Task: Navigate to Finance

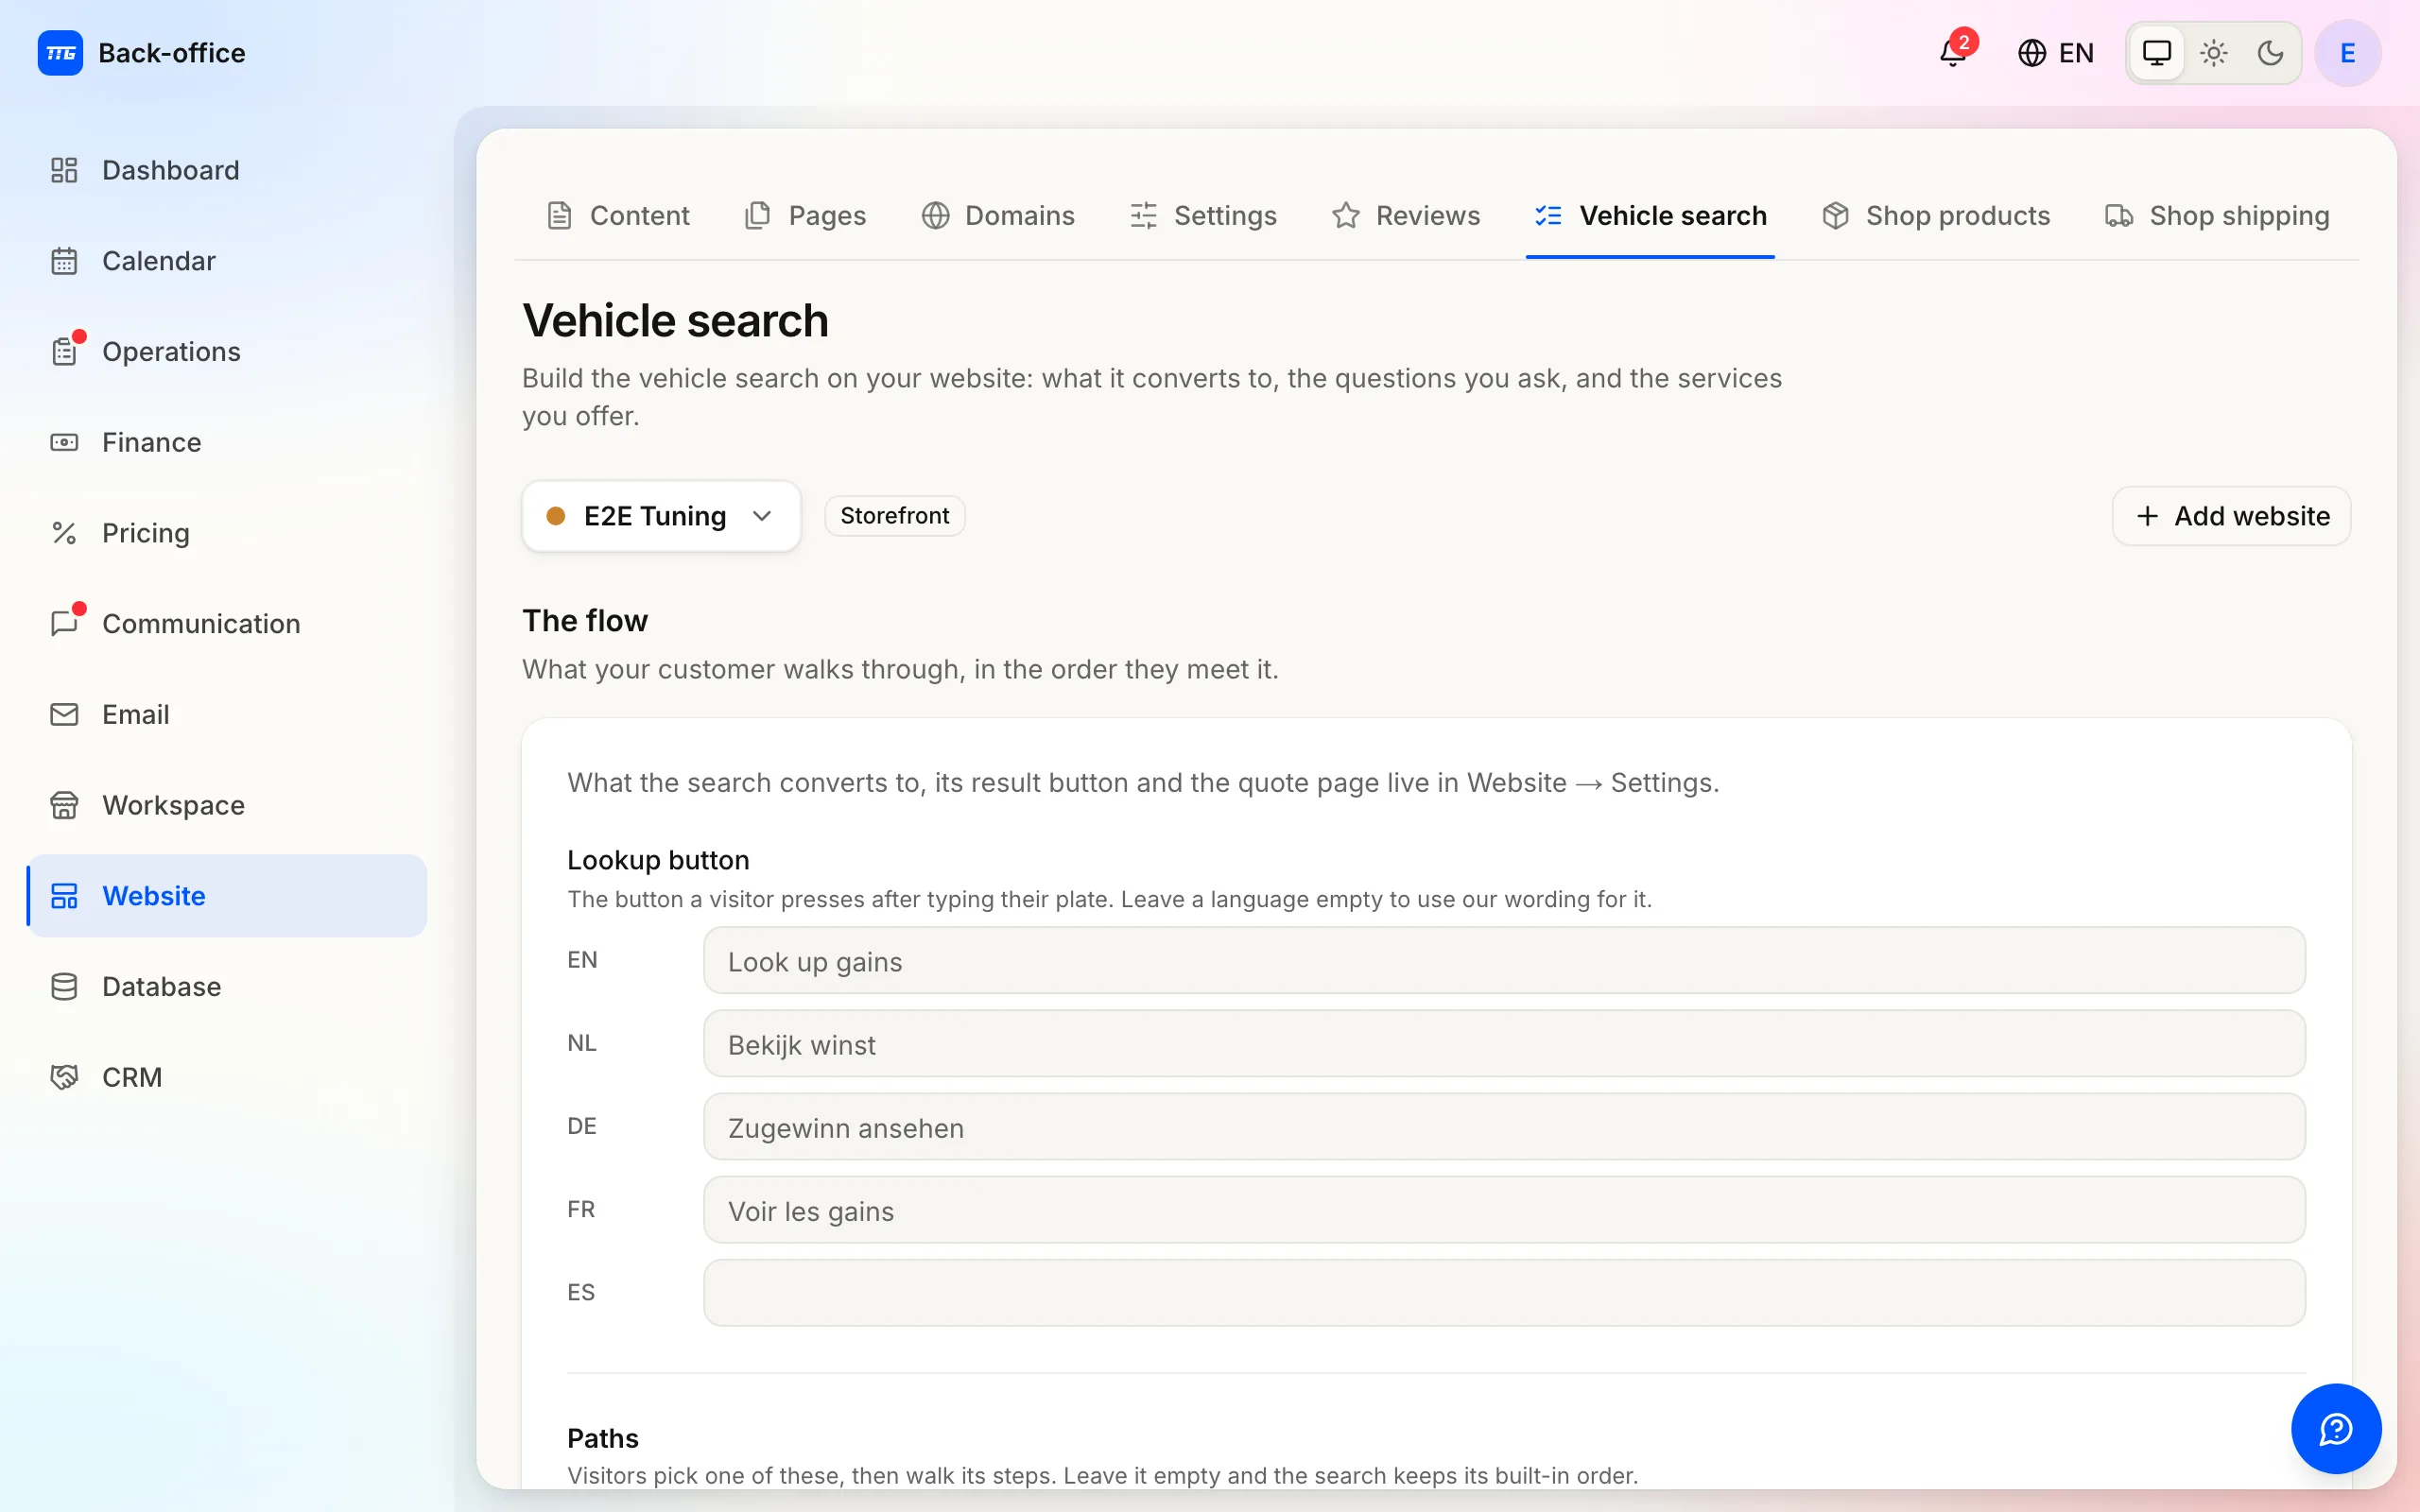Action: click(227, 442)
